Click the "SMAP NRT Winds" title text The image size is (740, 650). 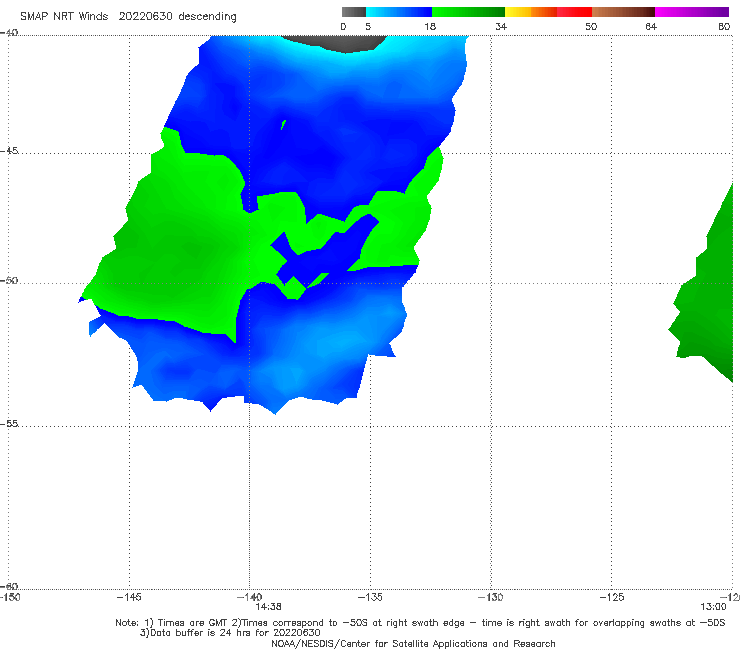64,17
